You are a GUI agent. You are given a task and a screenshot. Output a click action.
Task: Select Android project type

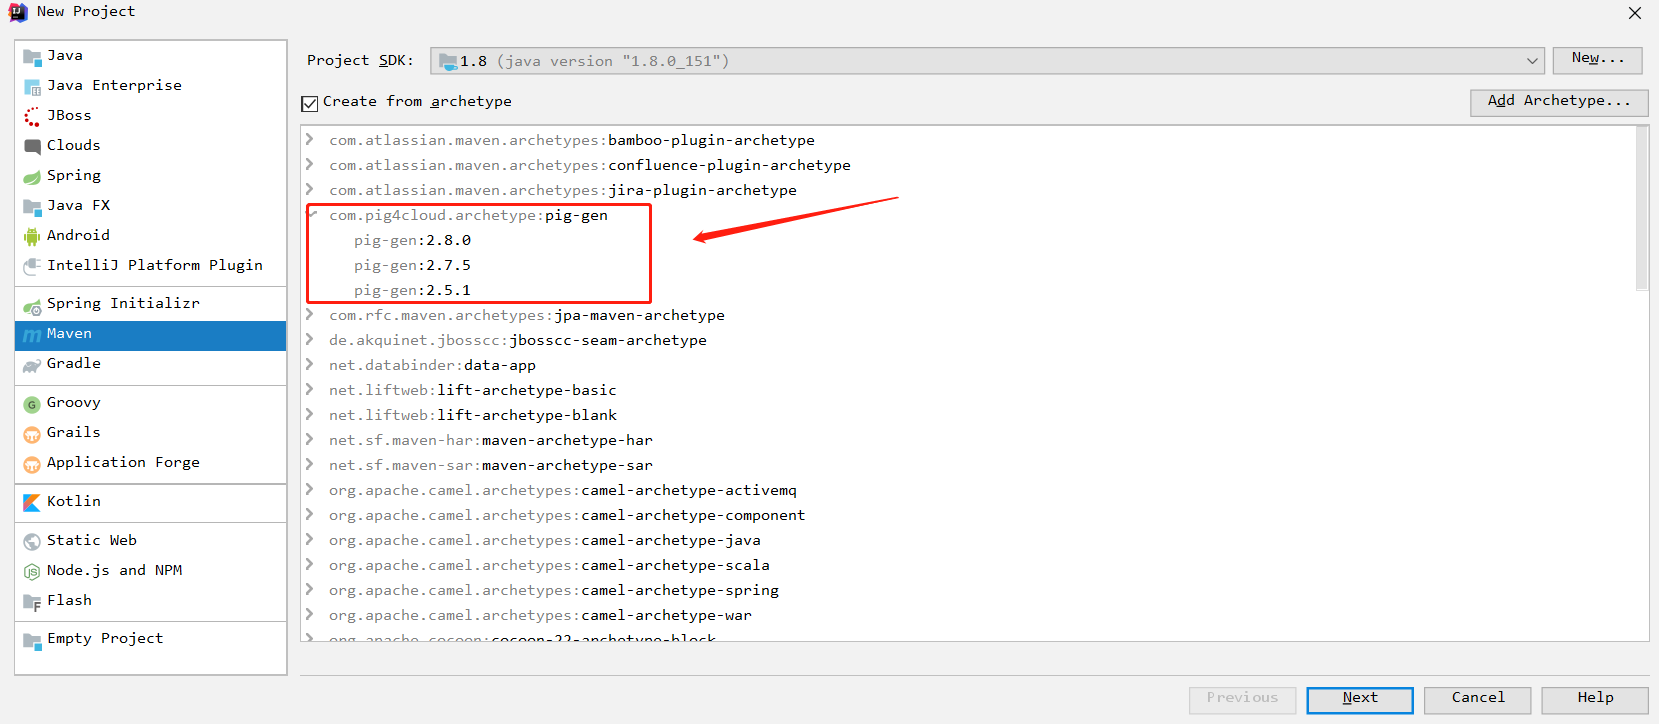tap(151, 236)
